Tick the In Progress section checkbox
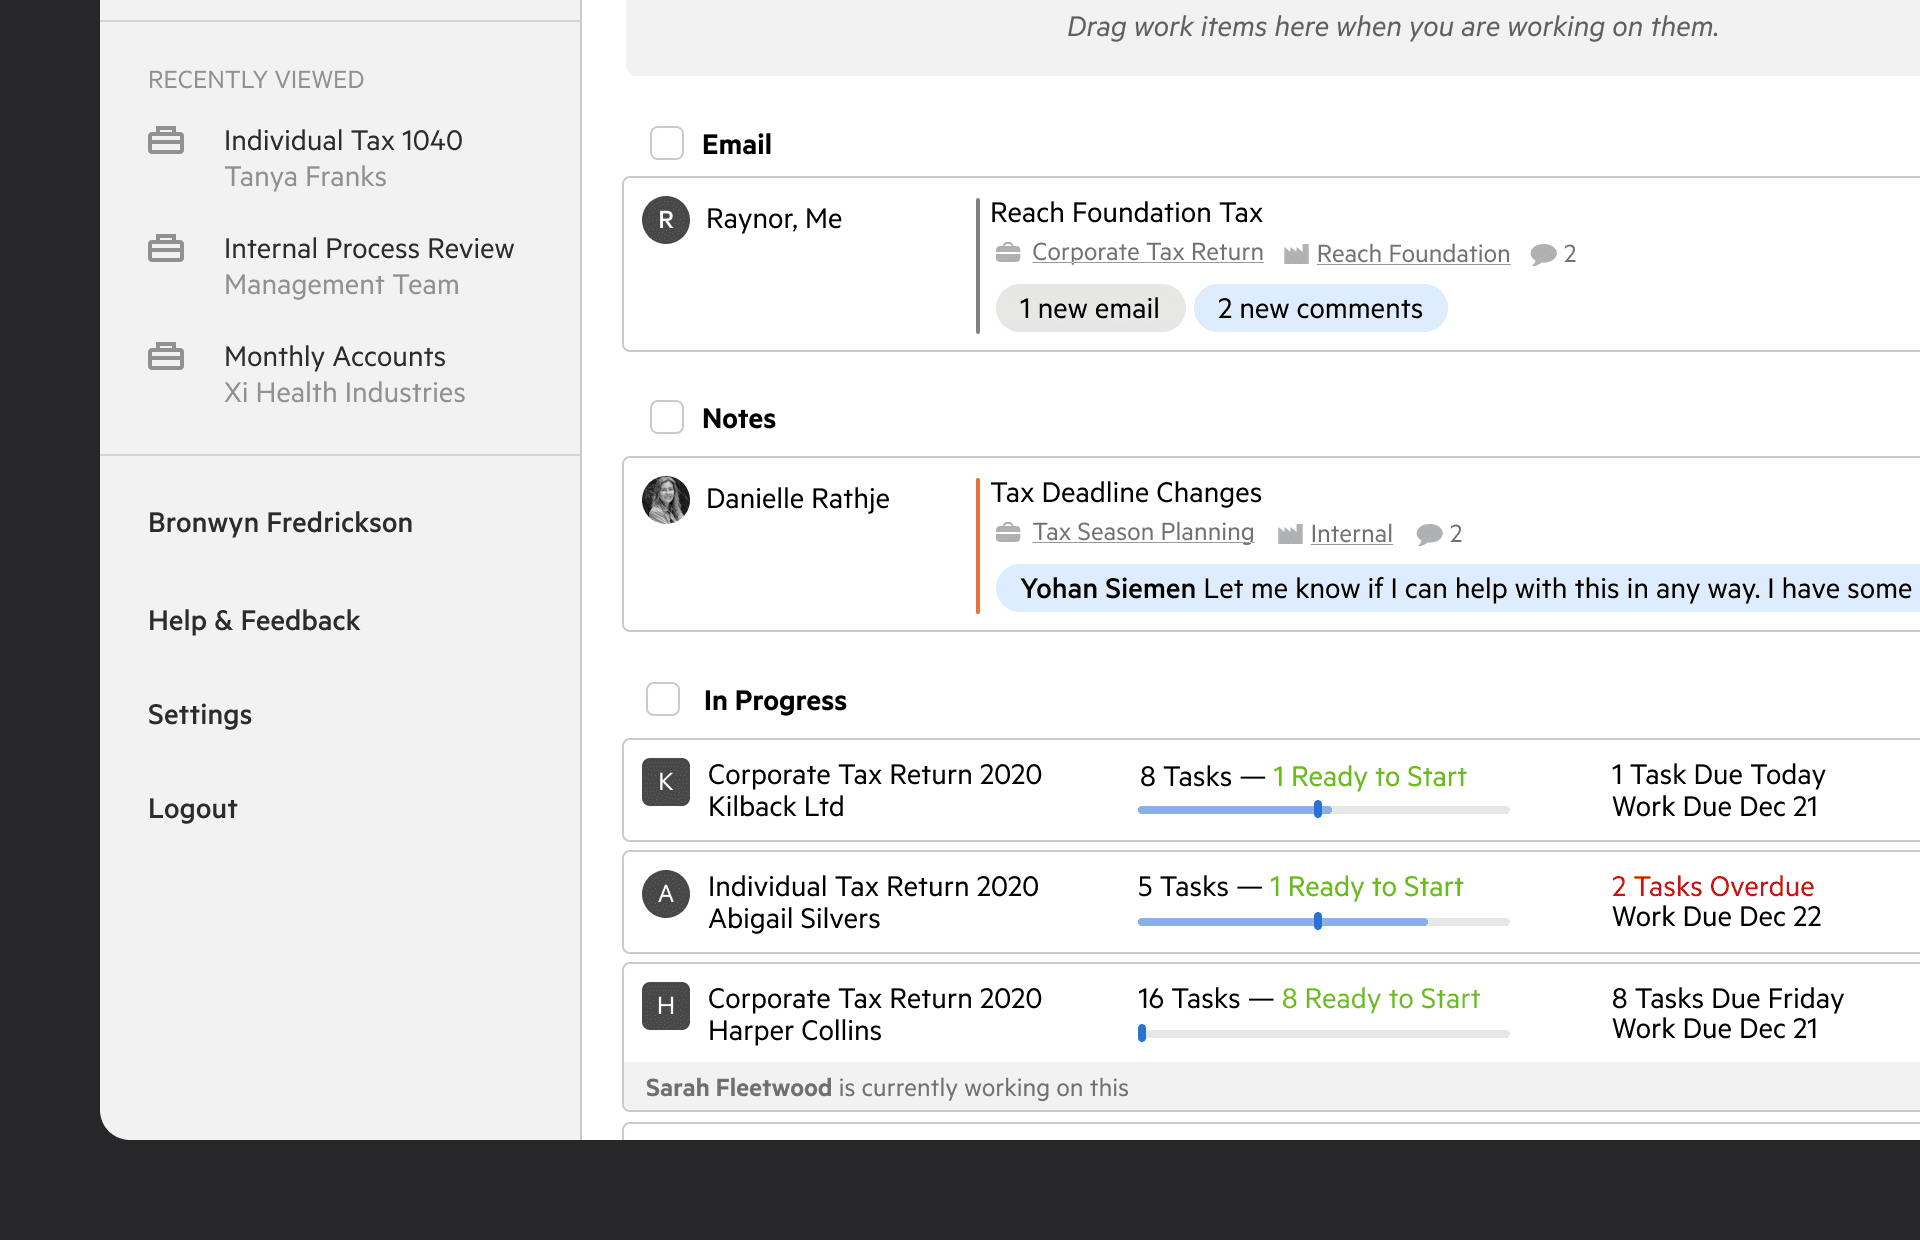Viewport: 1920px width, 1240px height. pos(663,699)
